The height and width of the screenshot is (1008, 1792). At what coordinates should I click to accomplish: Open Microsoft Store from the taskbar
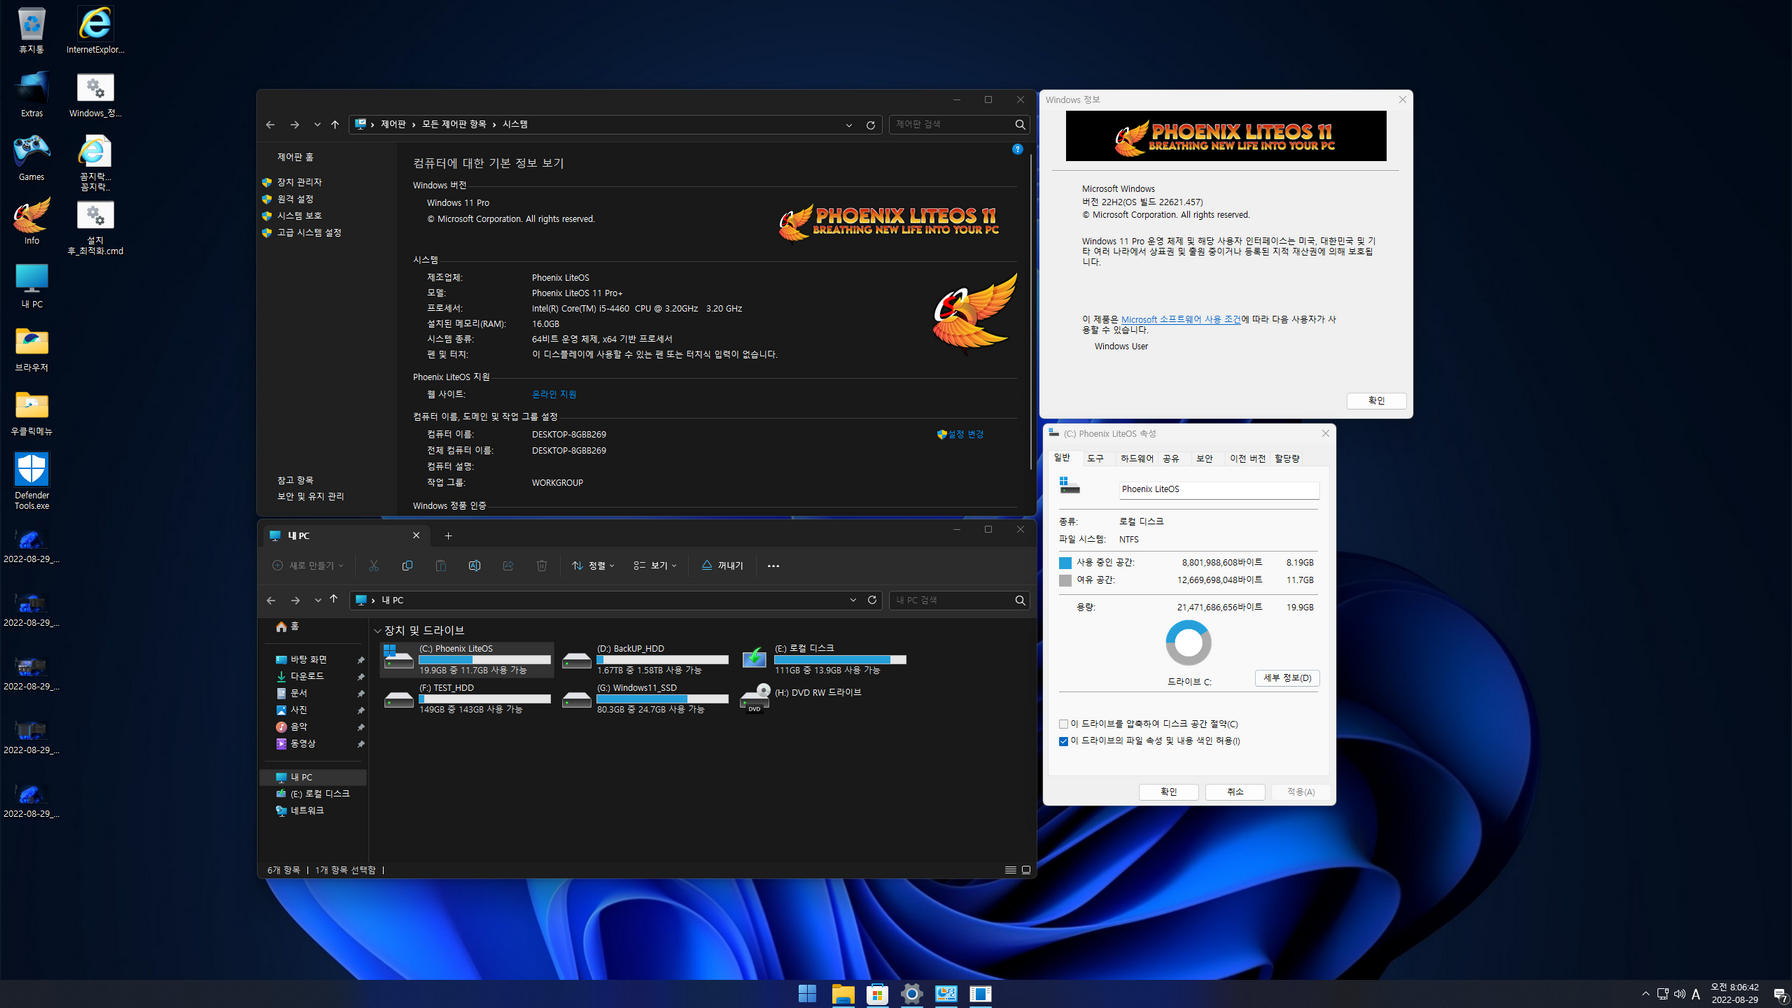(x=877, y=993)
